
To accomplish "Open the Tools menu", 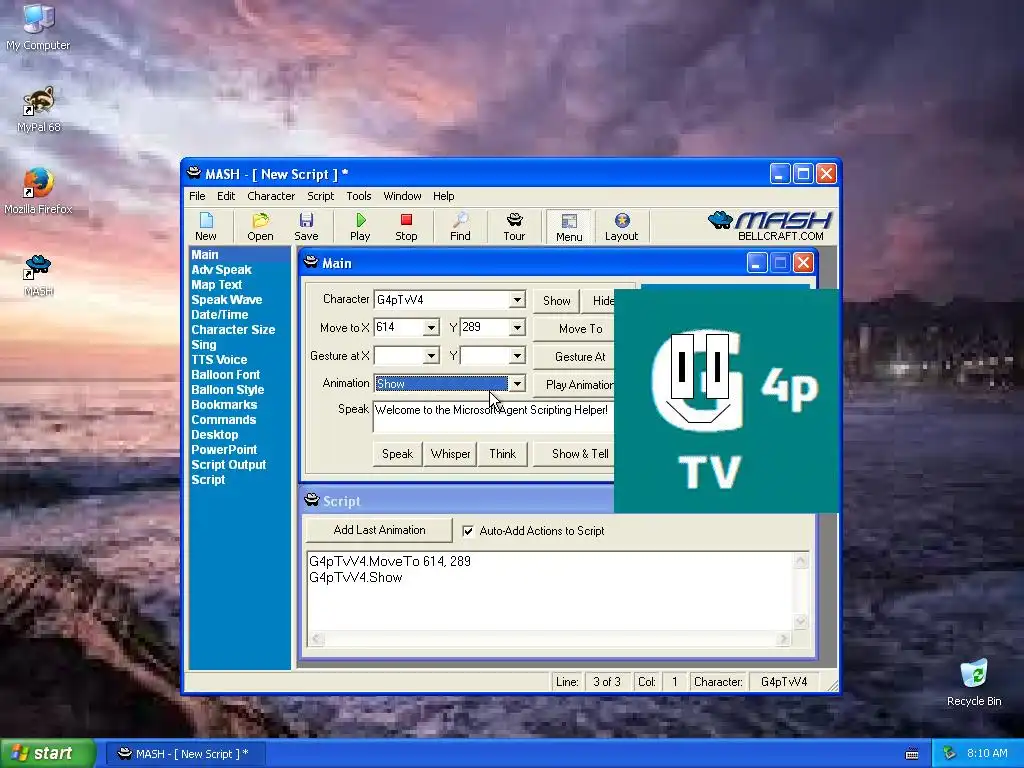I will 359,196.
